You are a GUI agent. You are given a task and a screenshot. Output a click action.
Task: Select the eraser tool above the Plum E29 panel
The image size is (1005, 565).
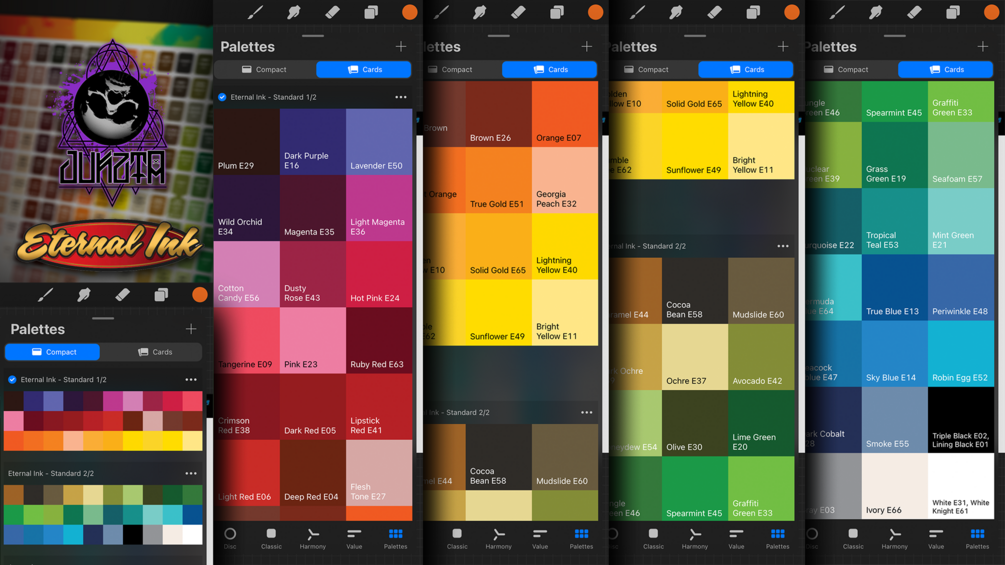coord(333,12)
